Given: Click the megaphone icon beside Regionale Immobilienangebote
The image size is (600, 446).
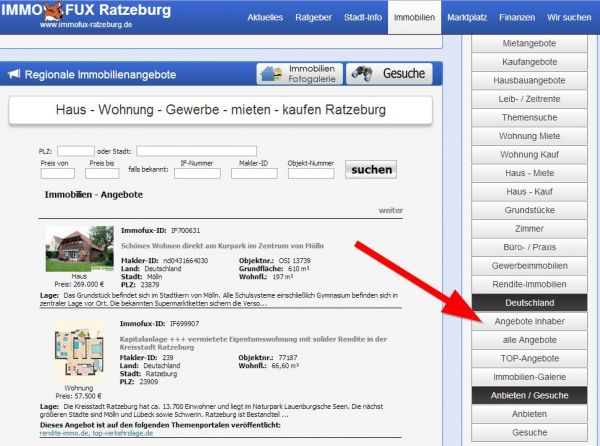Looking at the screenshot, I should tap(15, 74).
